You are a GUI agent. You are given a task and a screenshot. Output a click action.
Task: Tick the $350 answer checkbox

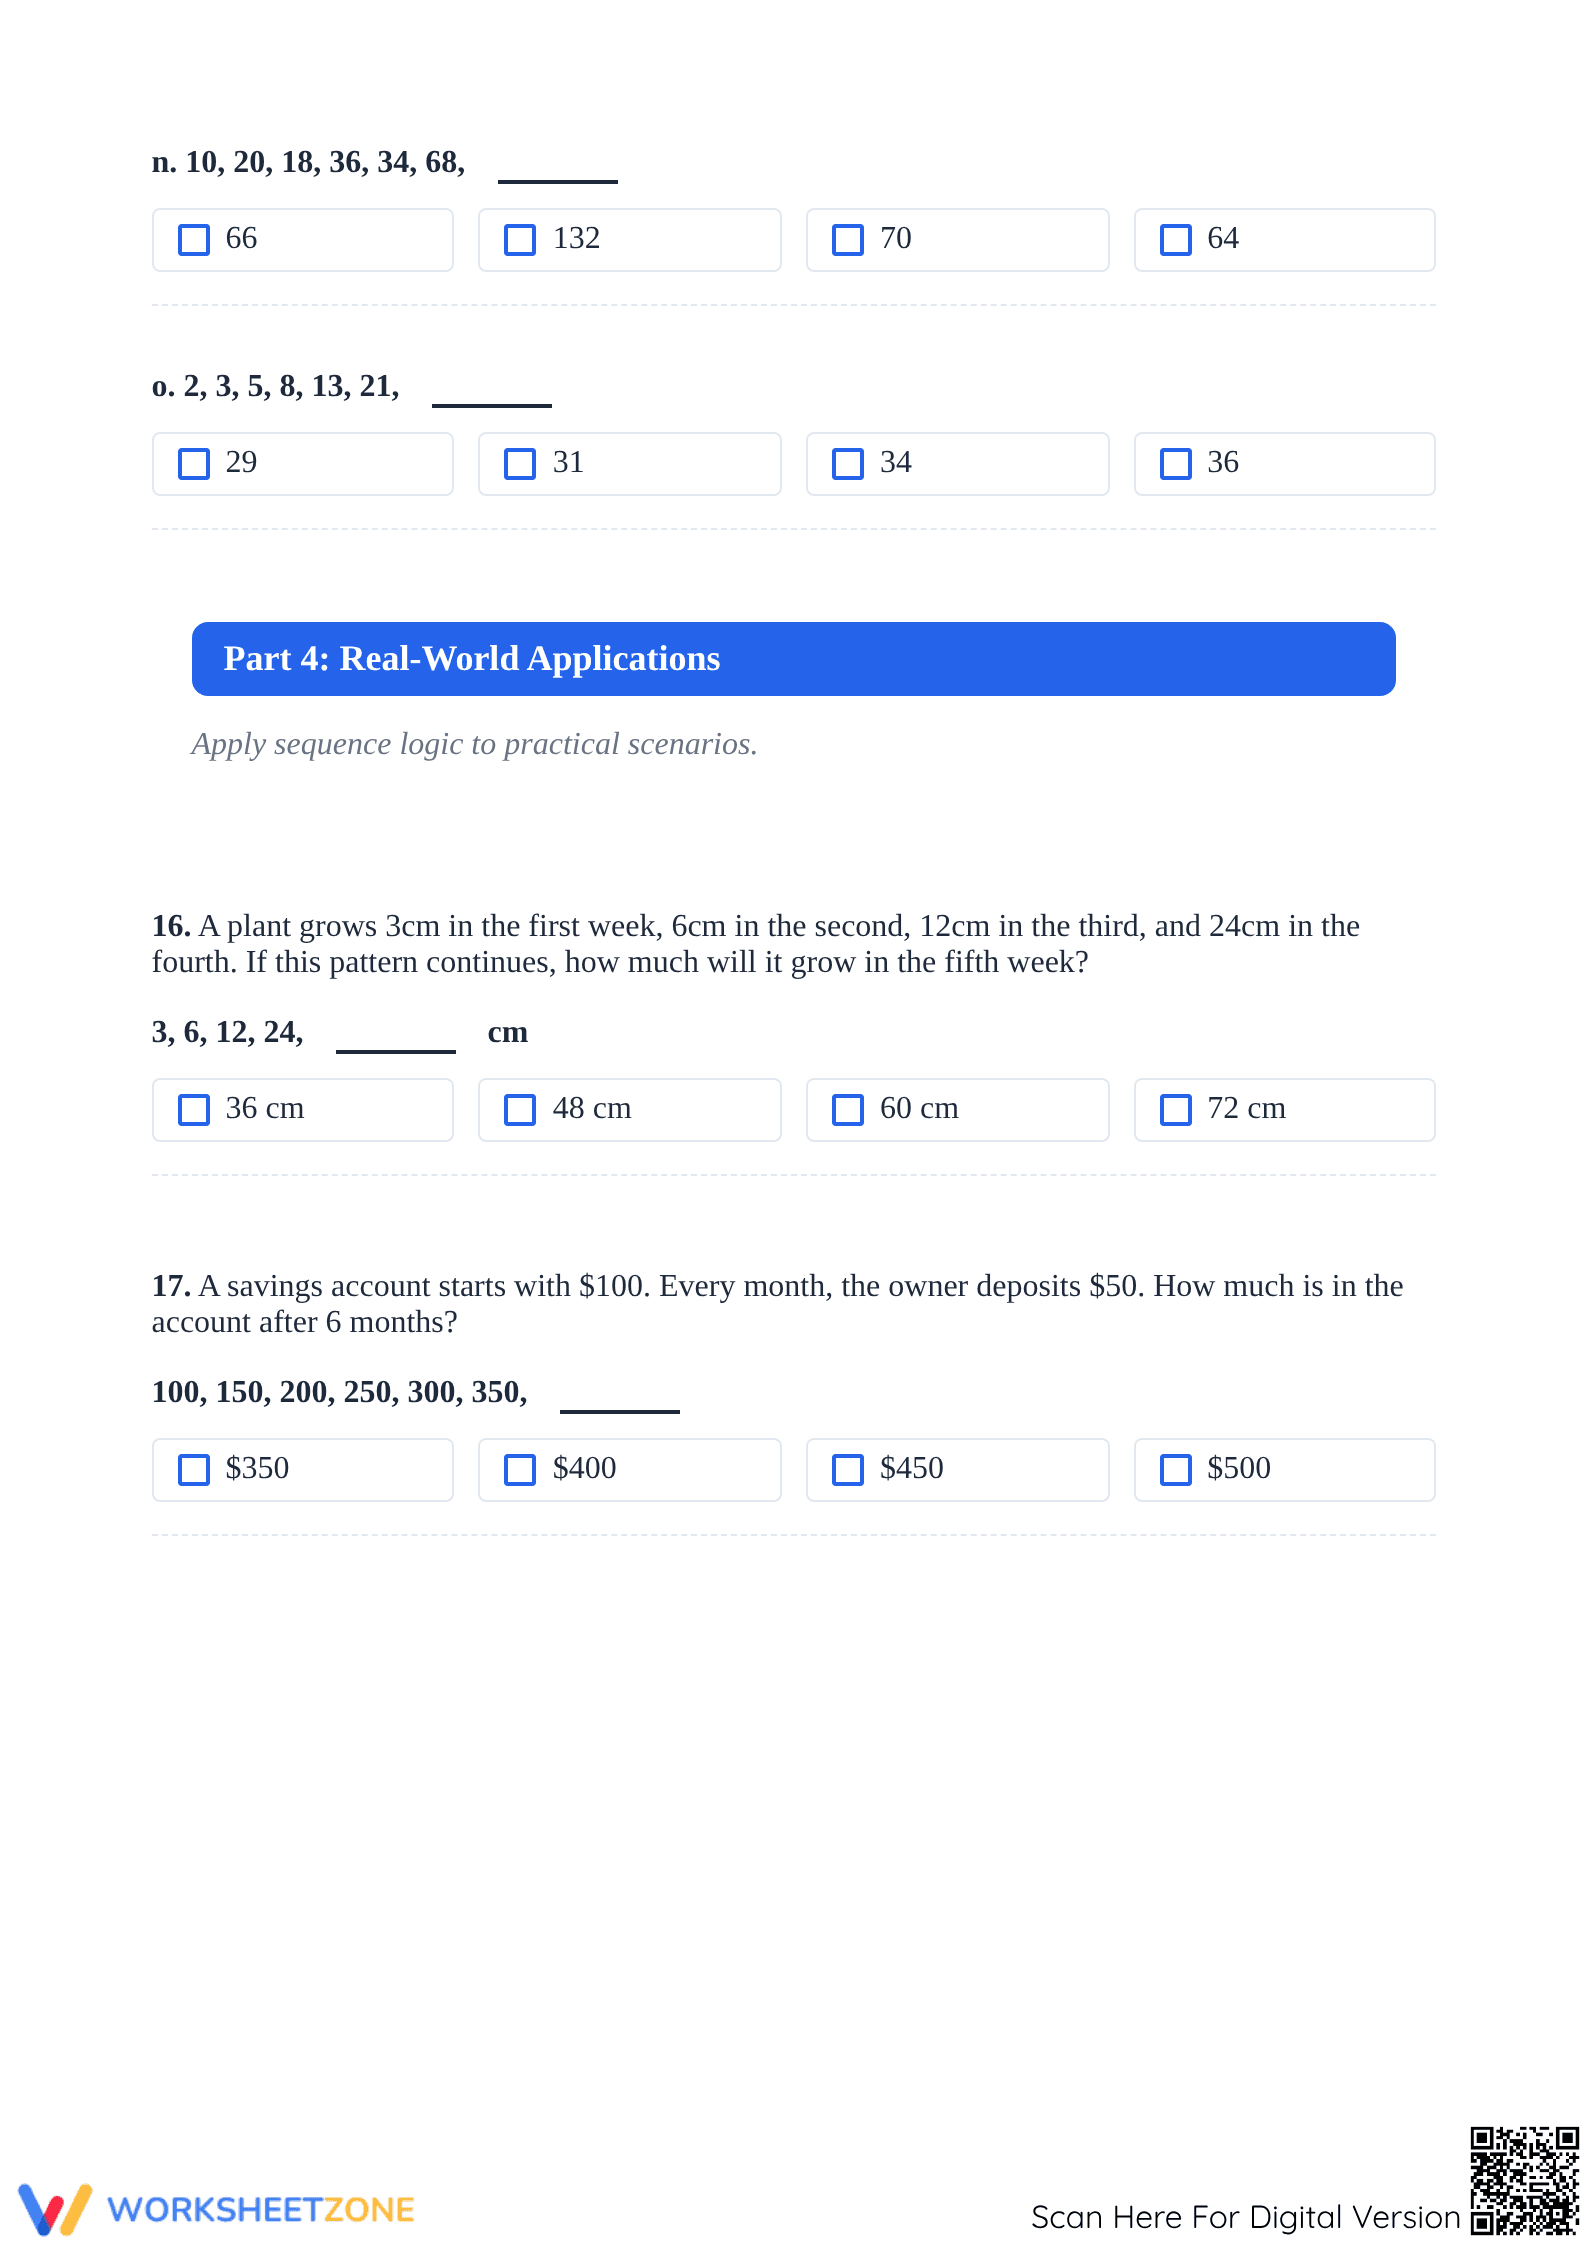coord(193,1470)
